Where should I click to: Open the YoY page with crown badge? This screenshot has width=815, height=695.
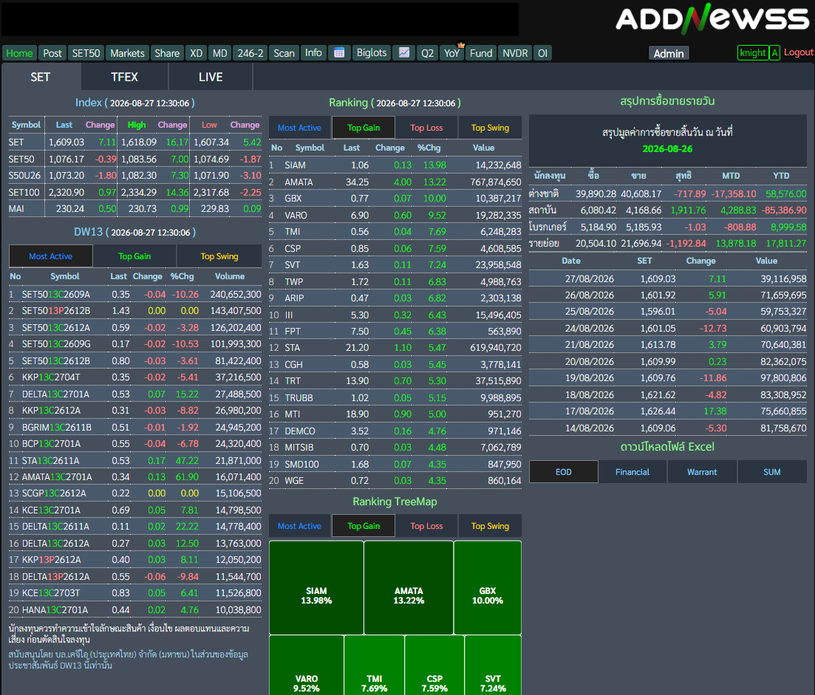[452, 53]
